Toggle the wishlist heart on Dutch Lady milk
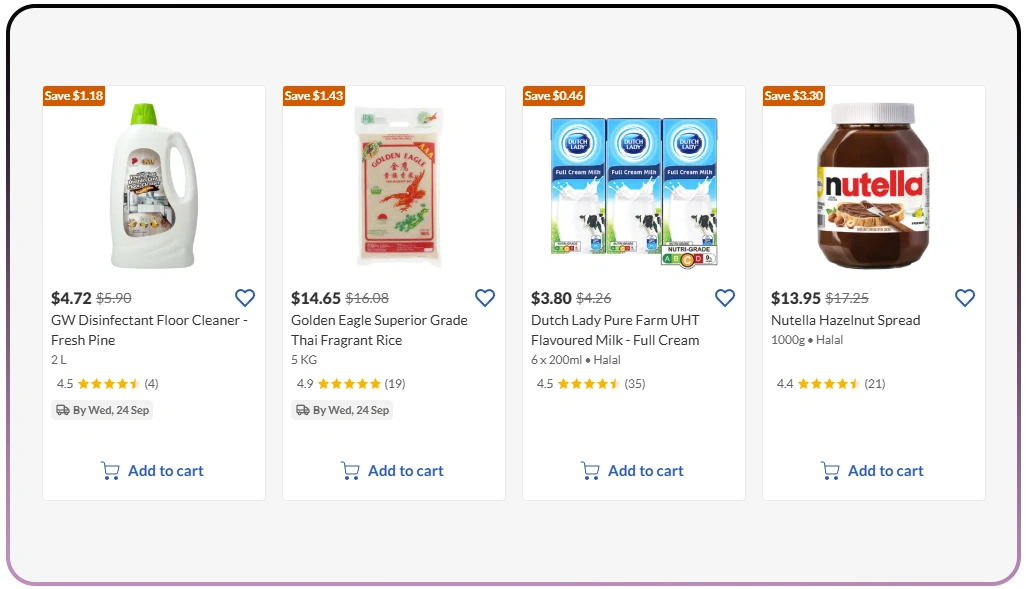This screenshot has width=1026, height=589. tap(725, 297)
